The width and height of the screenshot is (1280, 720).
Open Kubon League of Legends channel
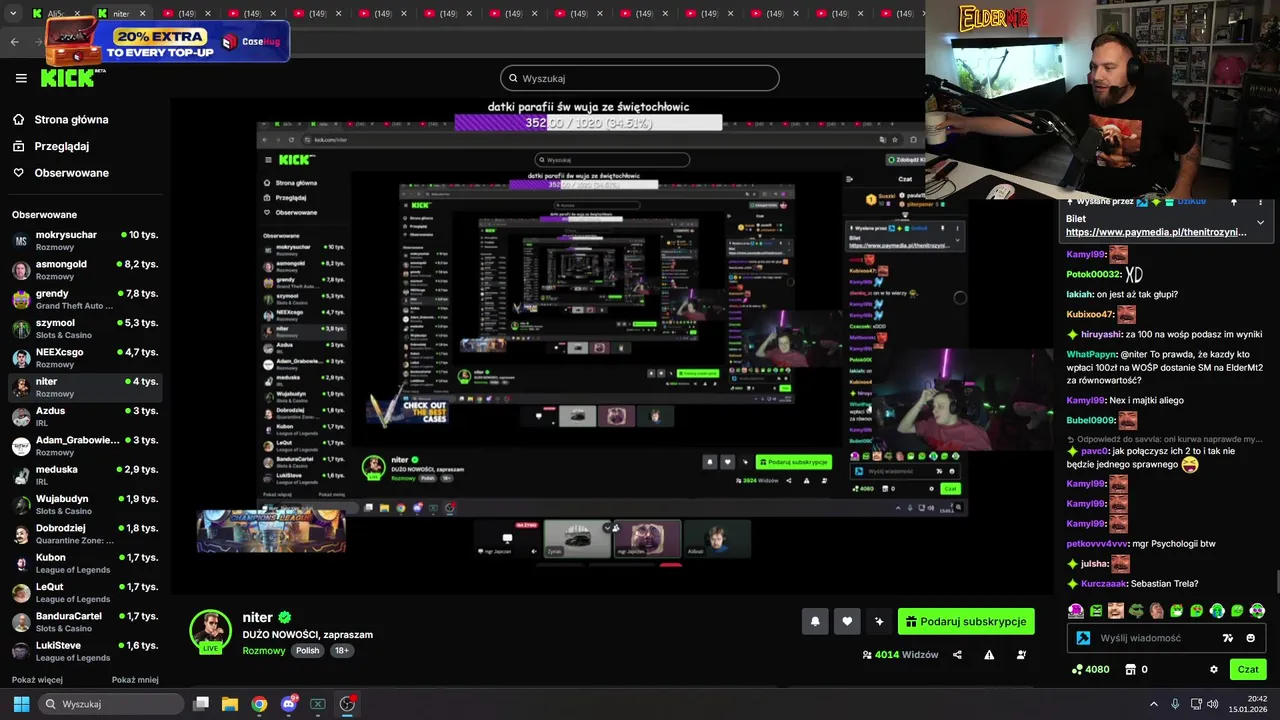[85, 563]
